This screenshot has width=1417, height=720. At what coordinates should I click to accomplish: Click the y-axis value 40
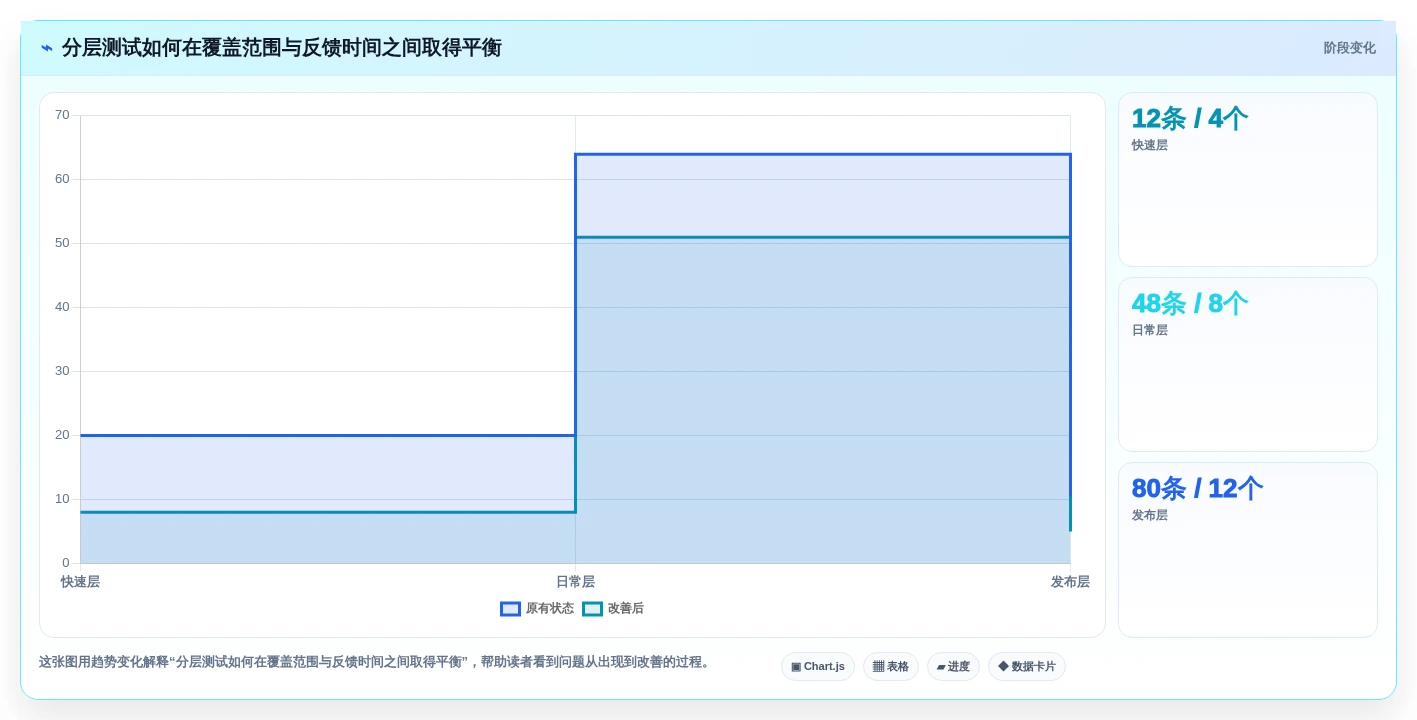(x=62, y=307)
